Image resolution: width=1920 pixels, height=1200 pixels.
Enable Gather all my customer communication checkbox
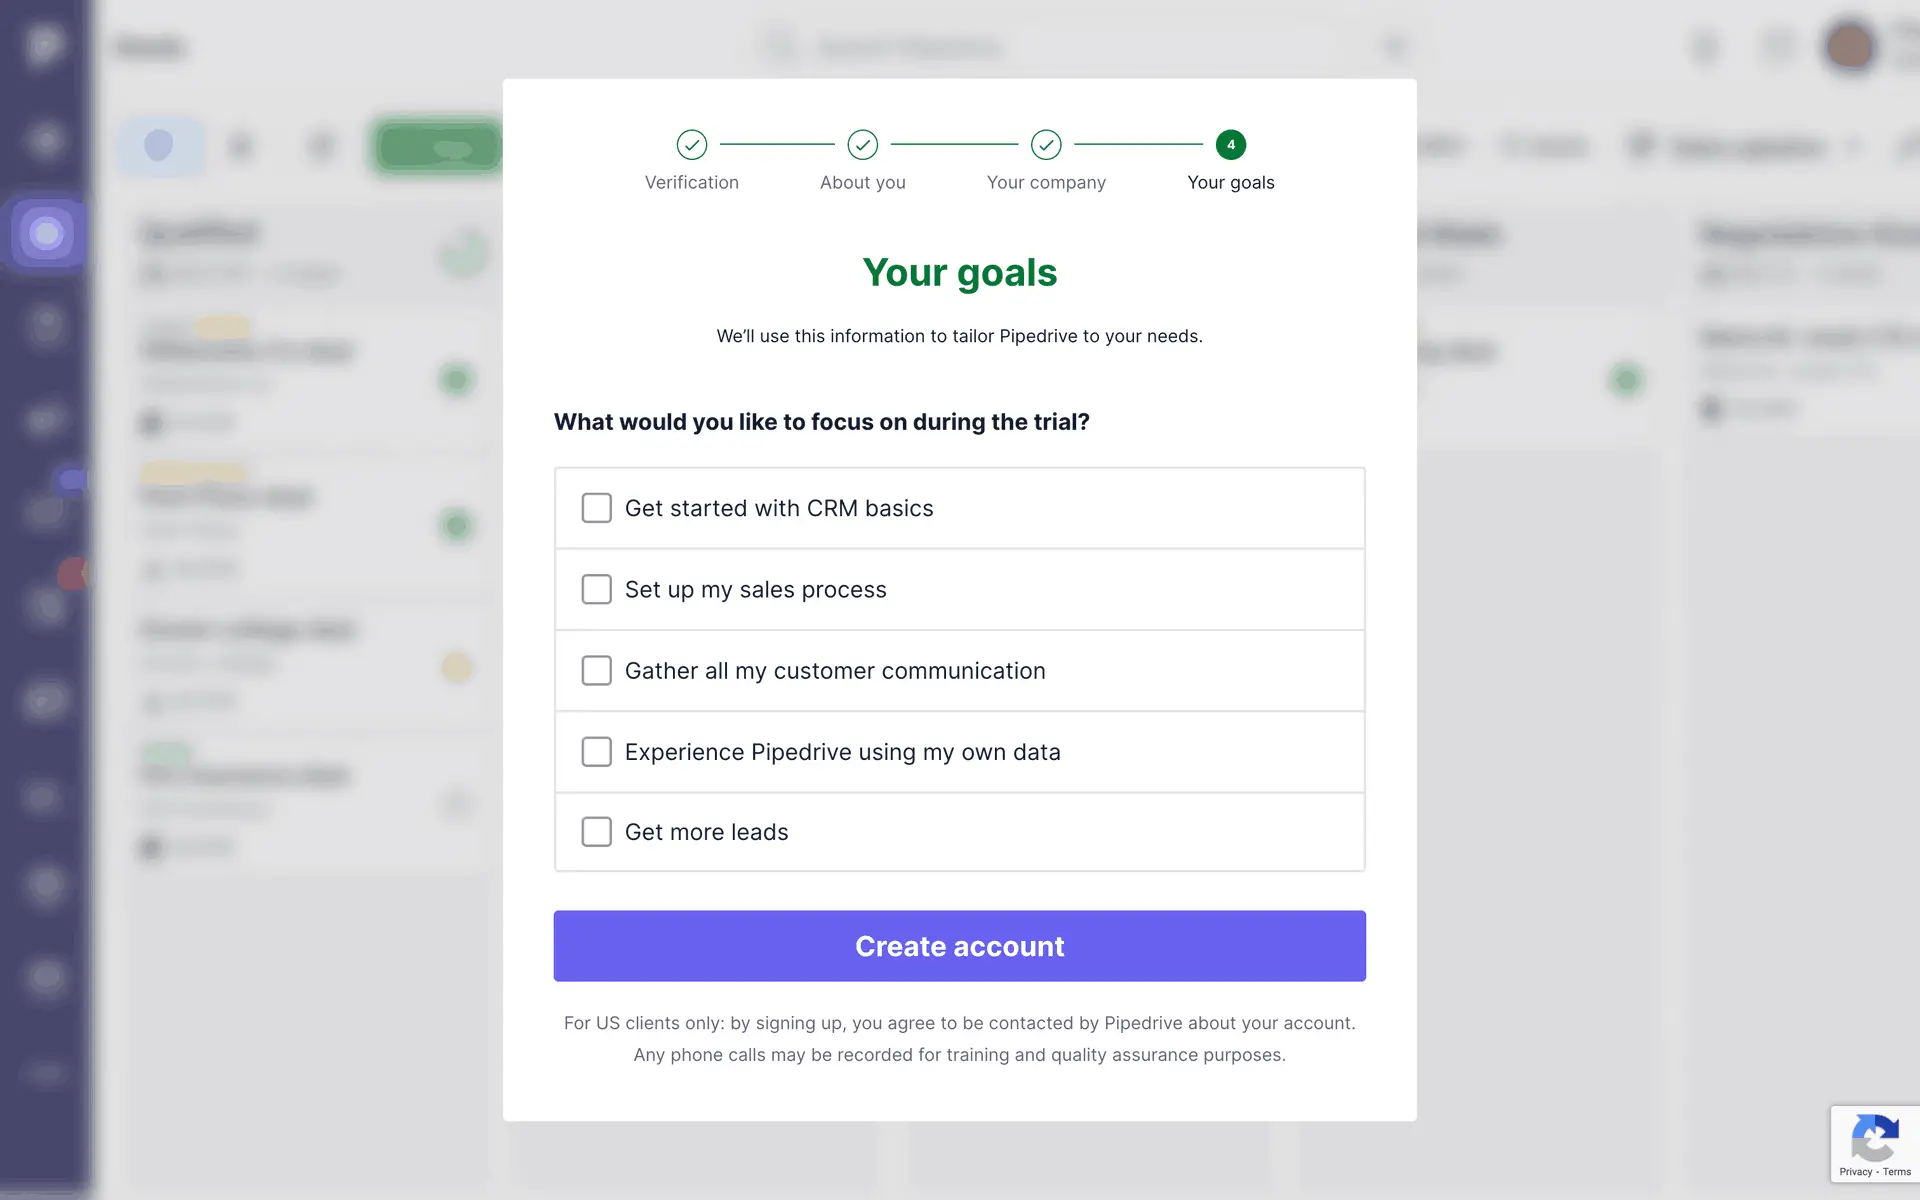tap(597, 671)
